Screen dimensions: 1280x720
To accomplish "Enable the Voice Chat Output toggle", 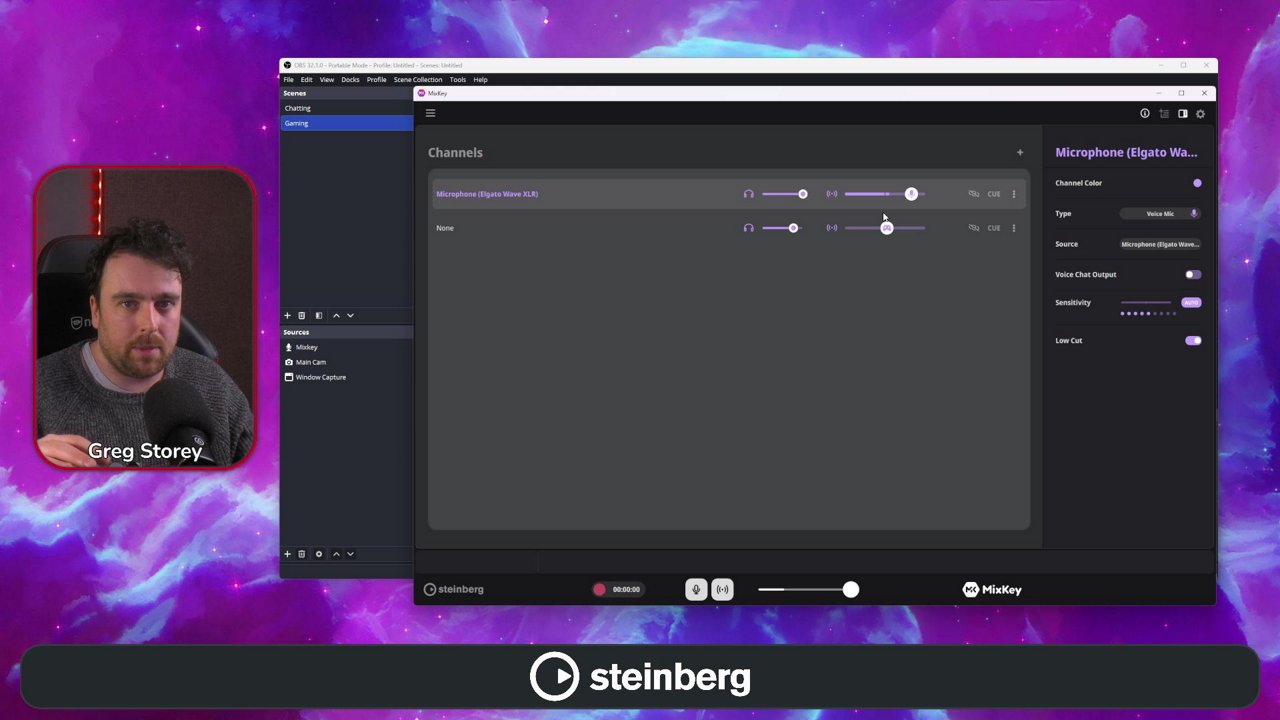I will click(x=1193, y=274).
